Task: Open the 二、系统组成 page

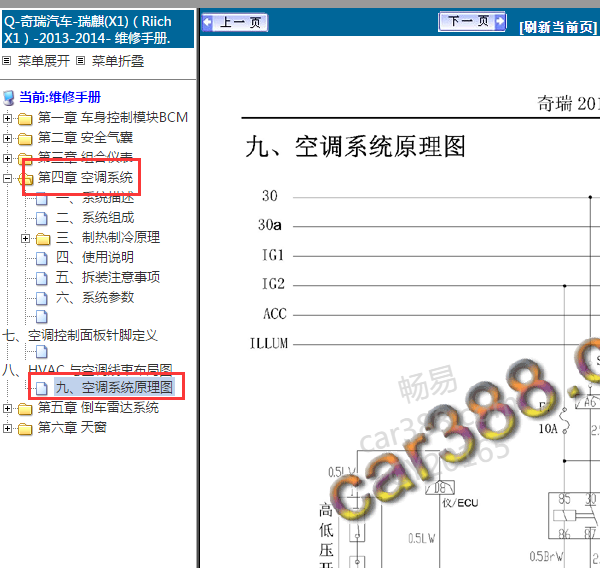Action: tap(95, 217)
